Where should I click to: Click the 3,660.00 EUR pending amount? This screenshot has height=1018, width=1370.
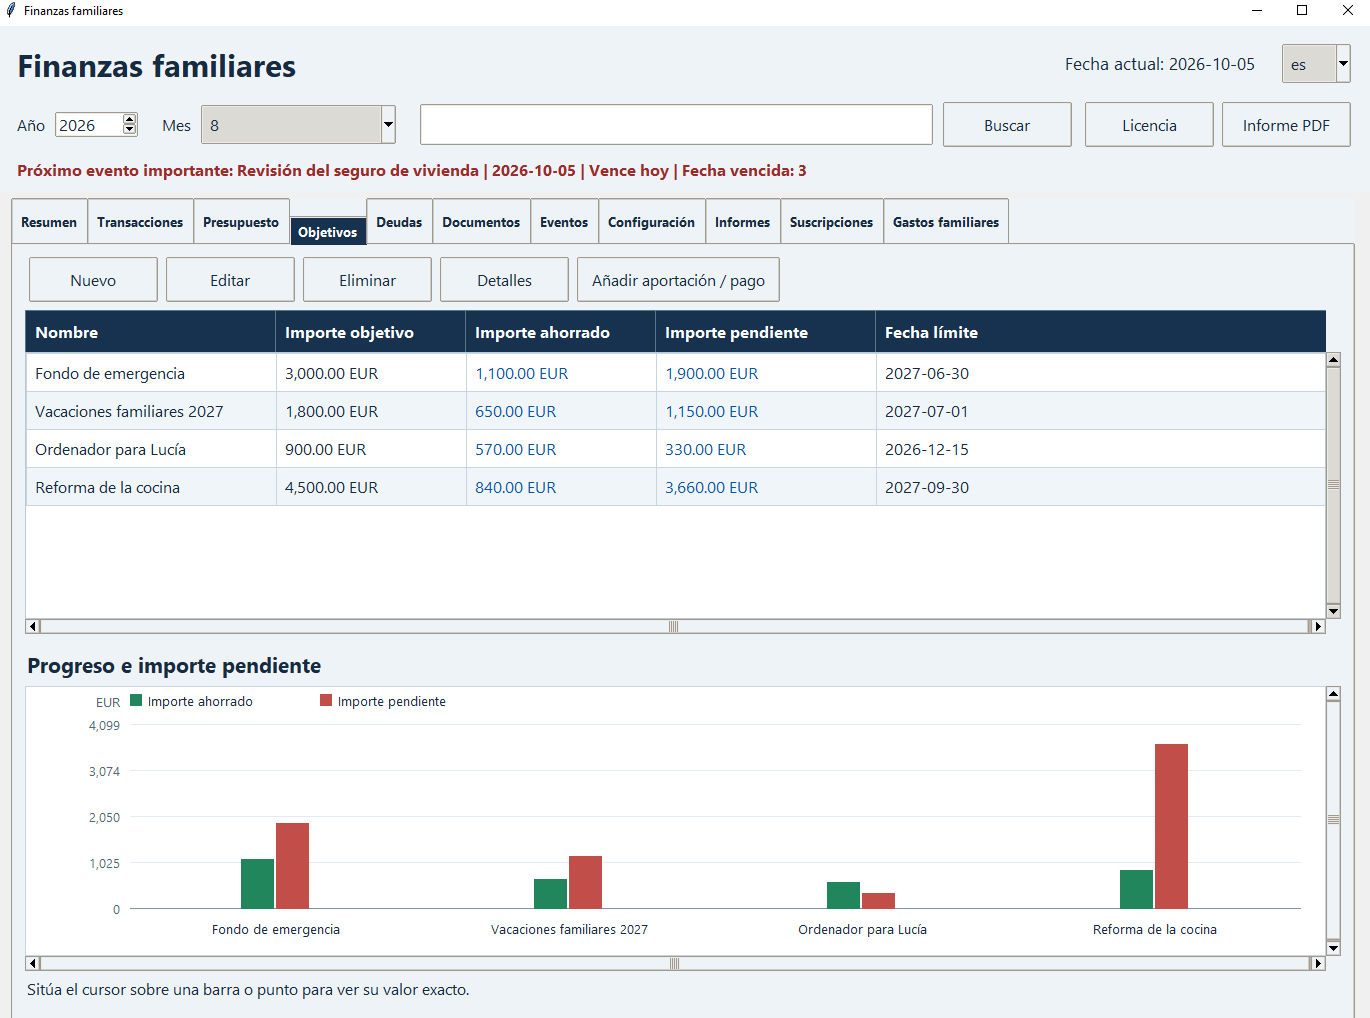[712, 487]
